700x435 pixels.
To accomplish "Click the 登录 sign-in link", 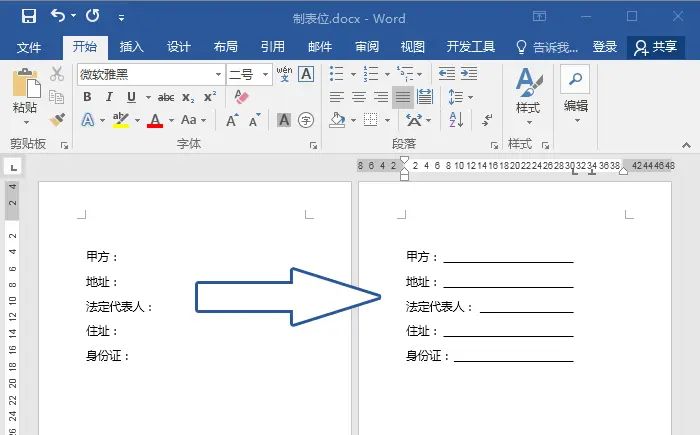I will pos(605,47).
